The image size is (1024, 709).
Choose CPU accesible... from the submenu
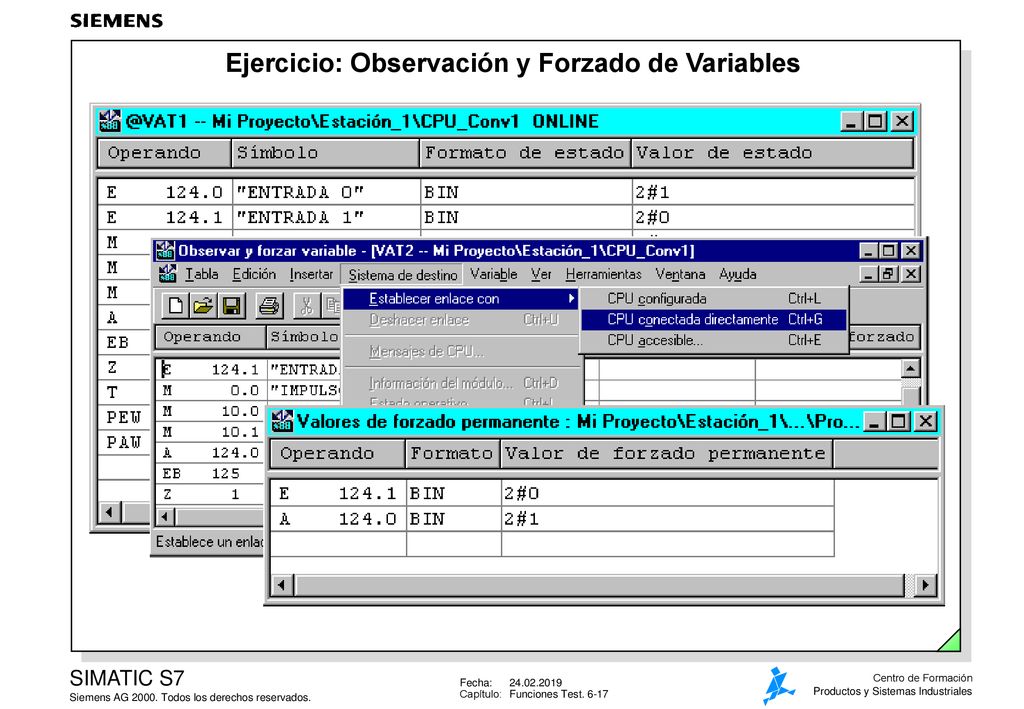pos(714,340)
